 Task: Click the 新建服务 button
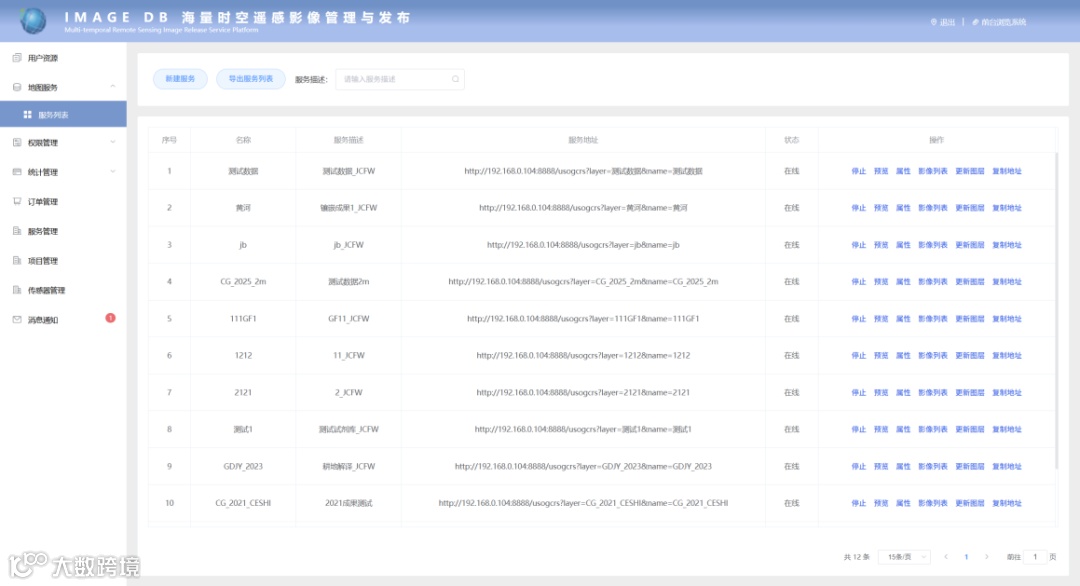click(x=180, y=79)
